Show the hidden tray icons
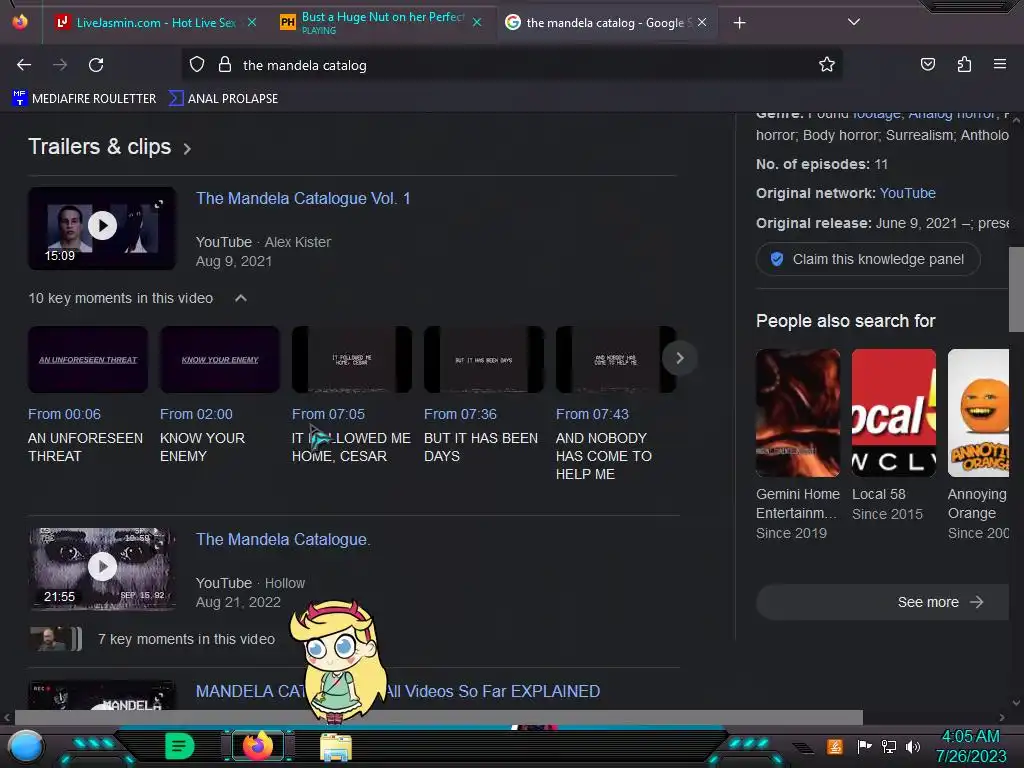The height and width of the screenshot is (768, 1024). point(803,748)
